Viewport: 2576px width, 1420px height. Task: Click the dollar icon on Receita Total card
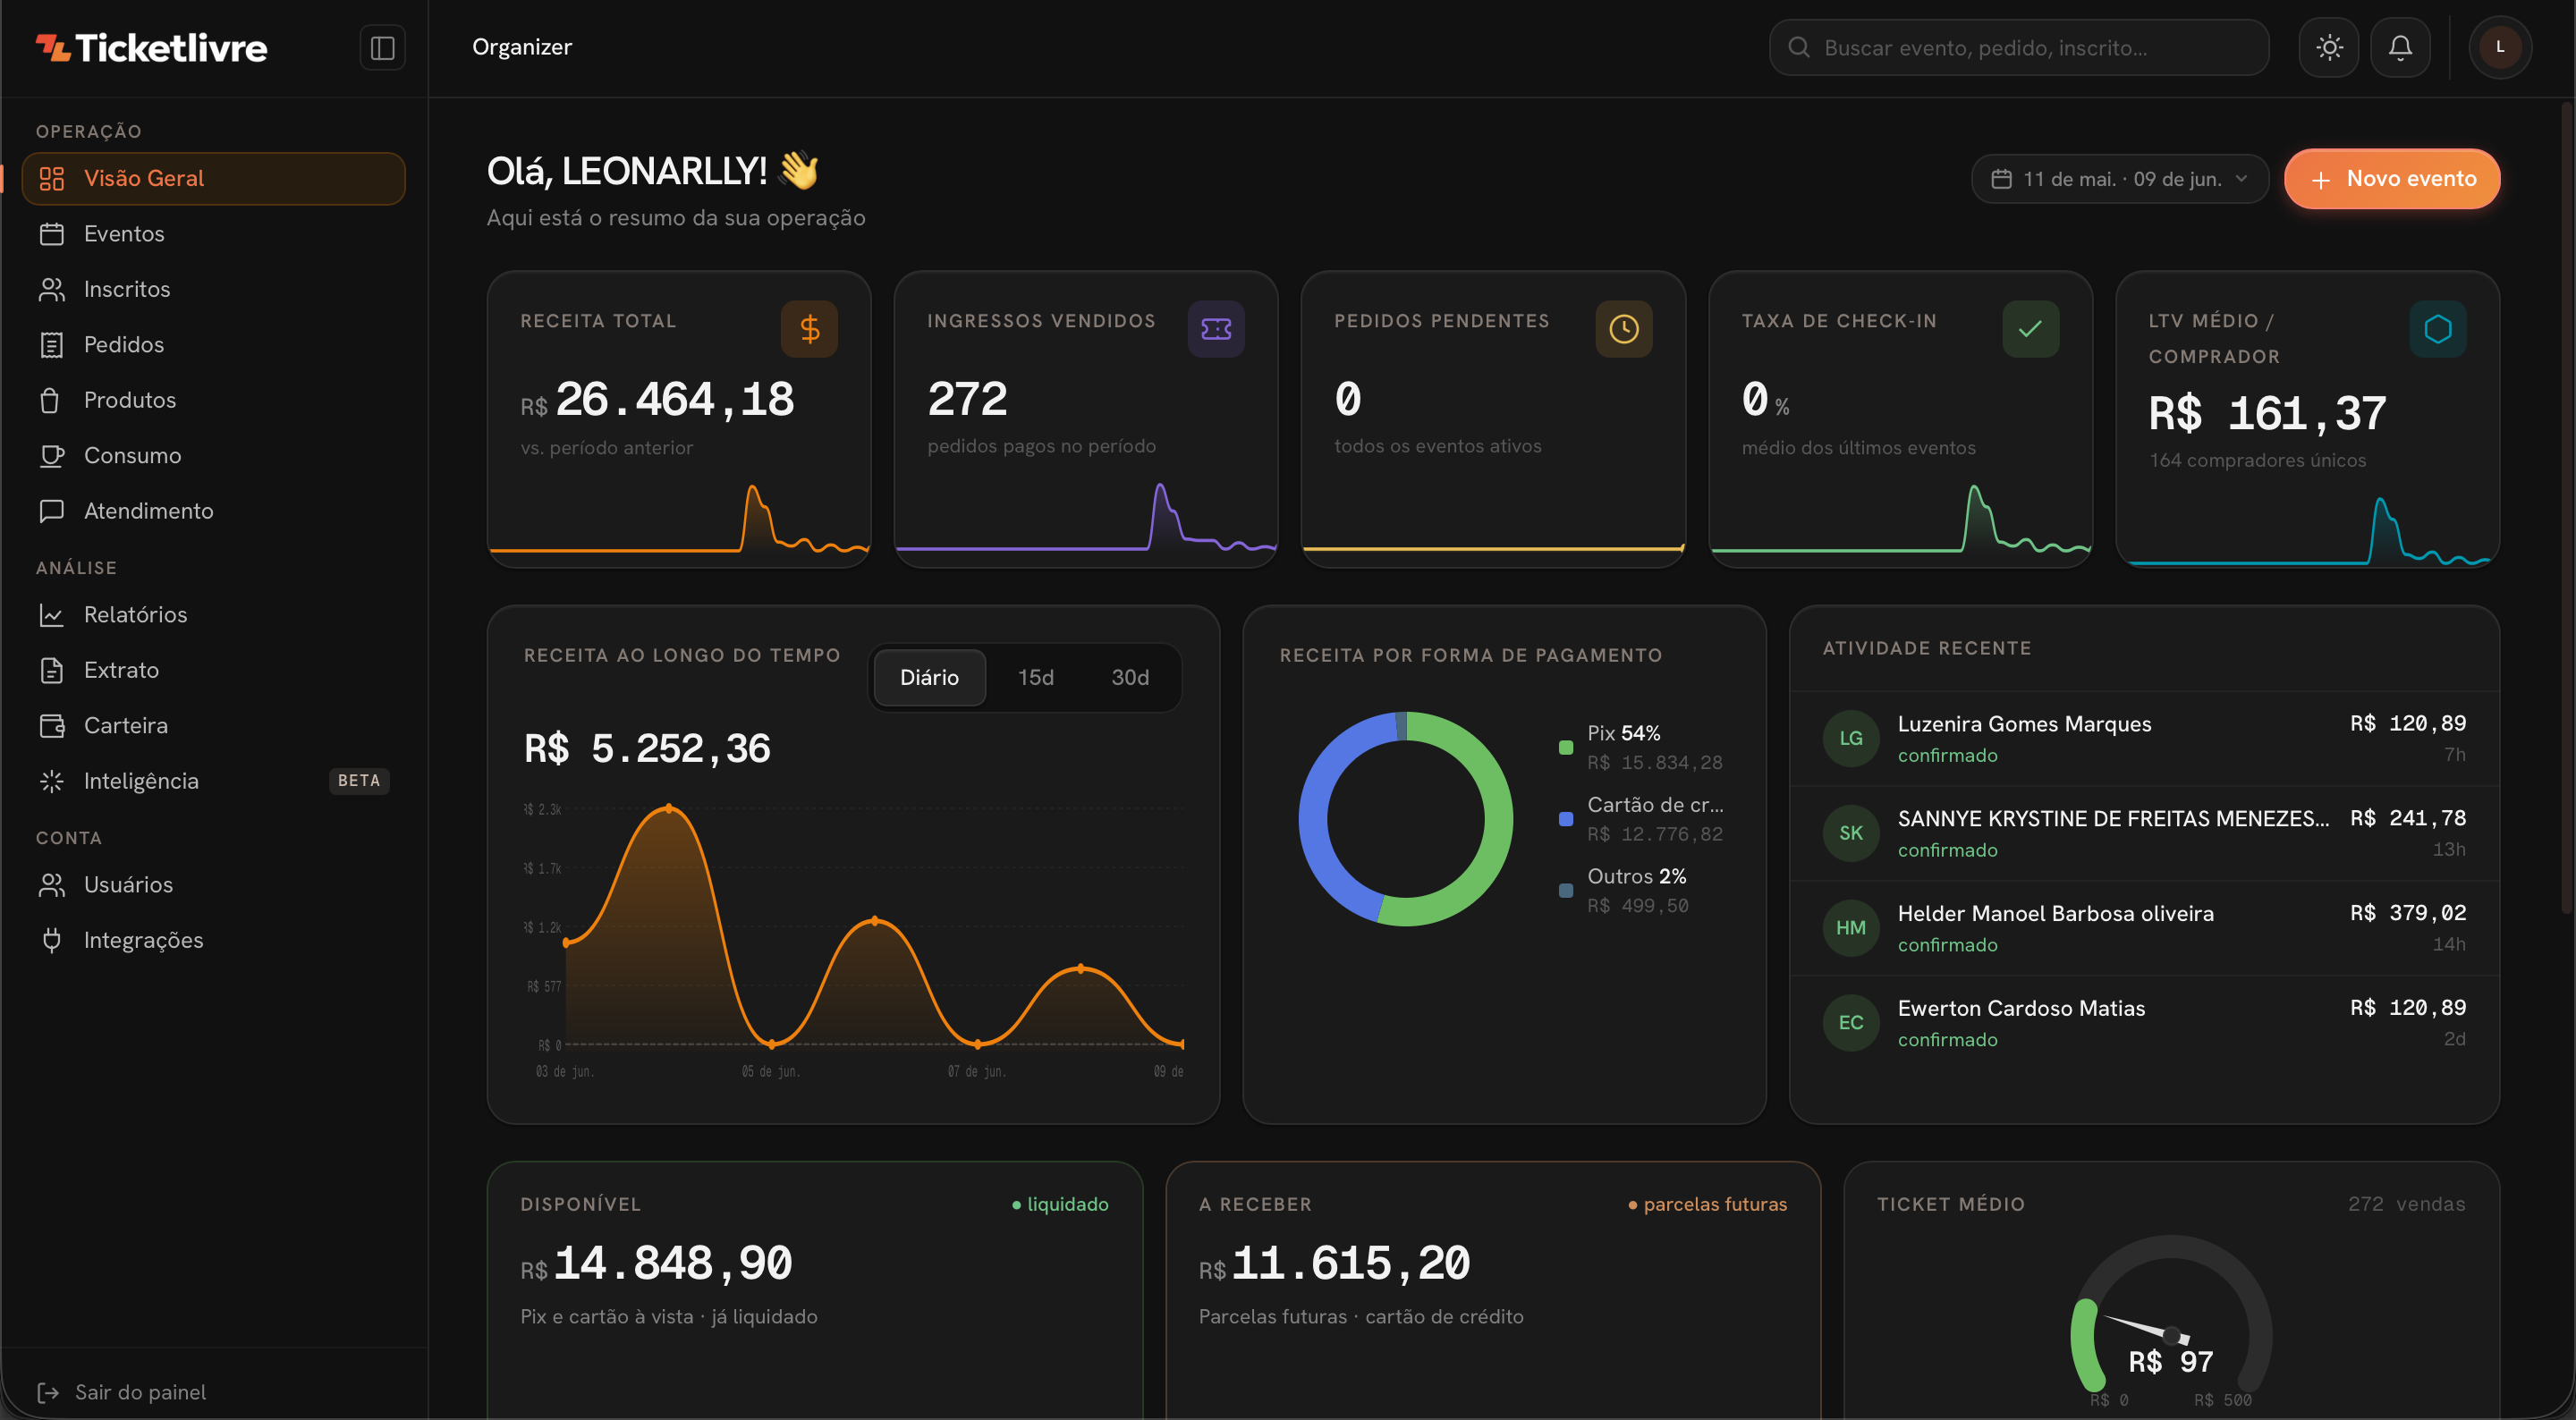coord(809,329)
